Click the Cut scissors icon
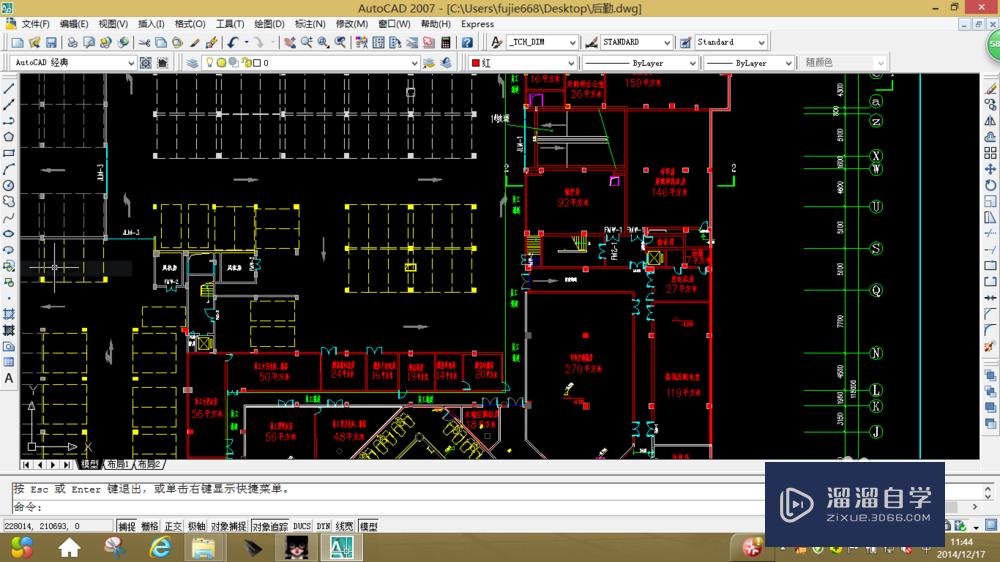This screenshot has width=1000, height=562. pos(144,42)
